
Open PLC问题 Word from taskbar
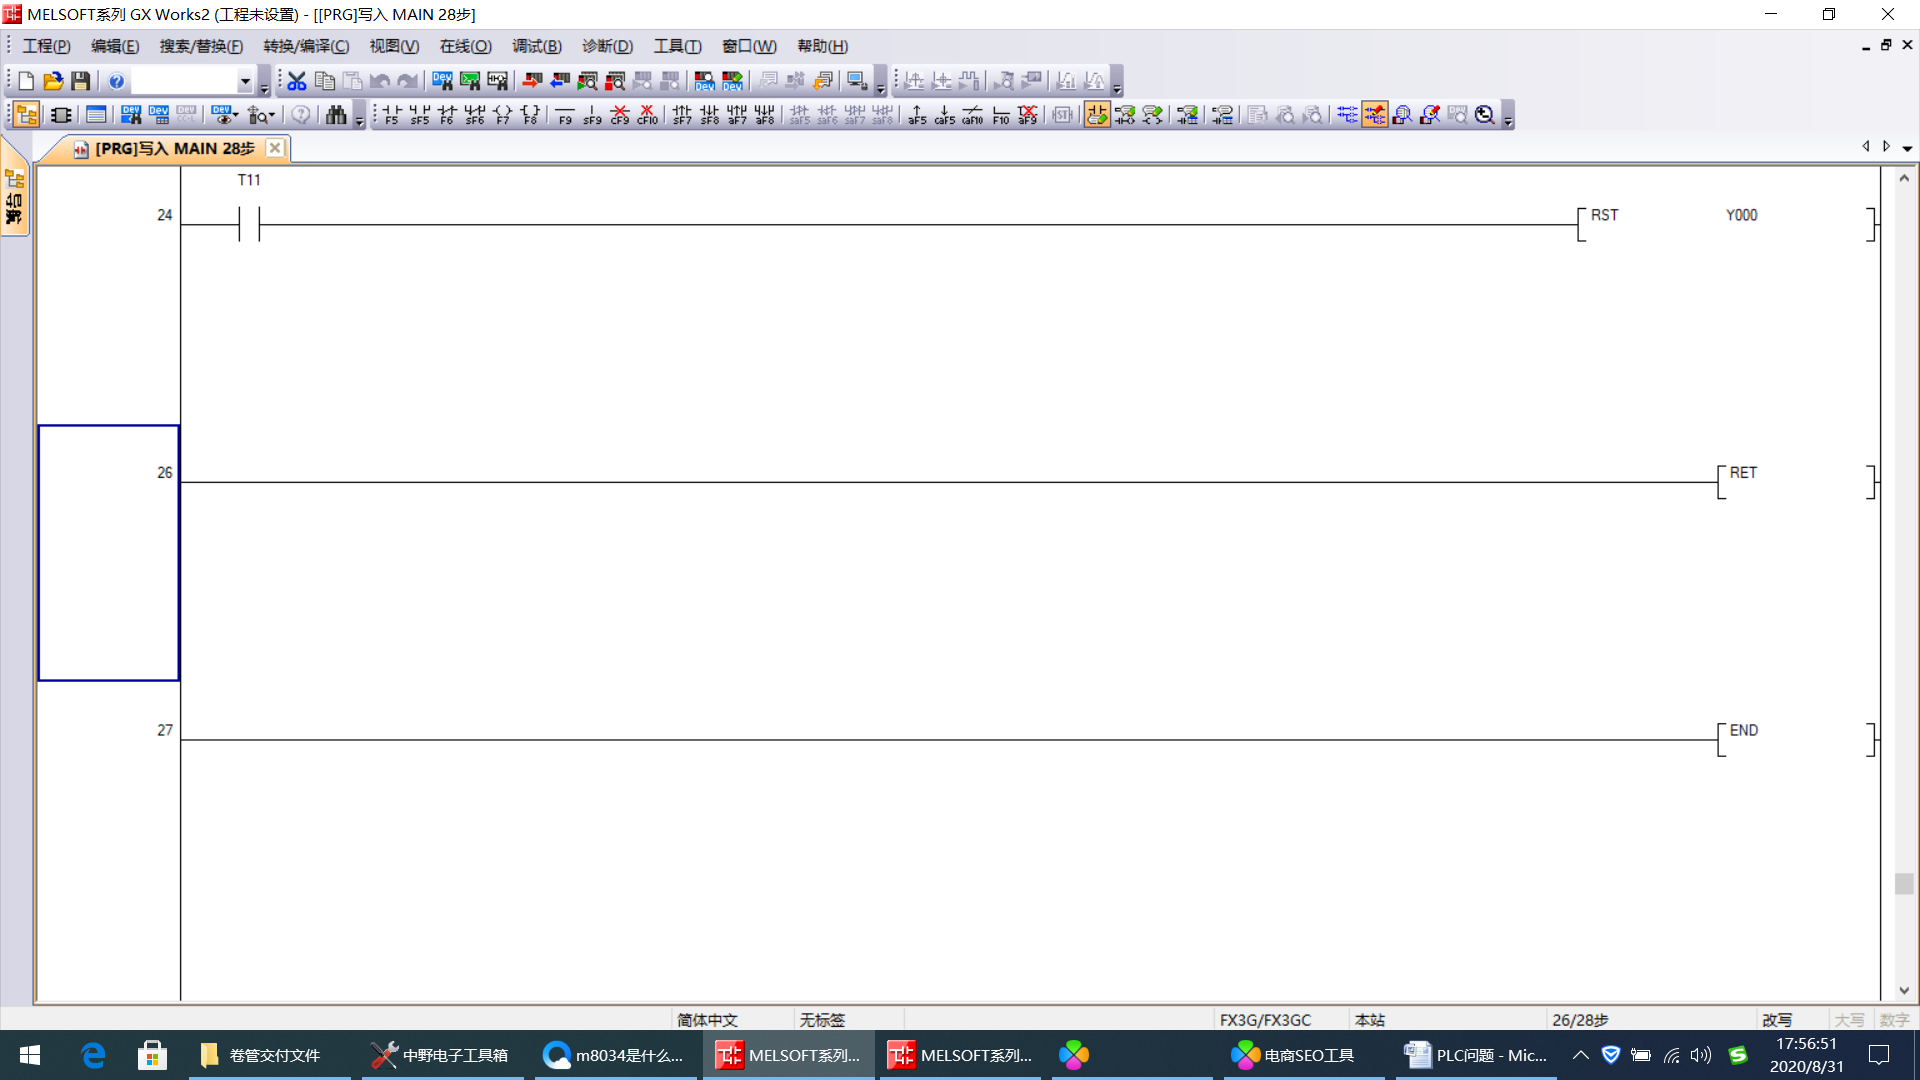[1475, 1055]
